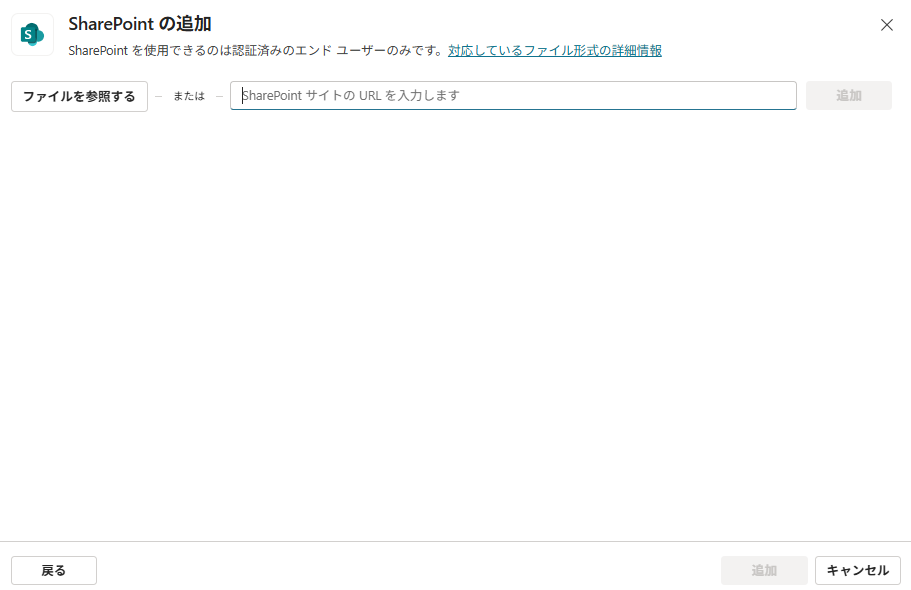This screenshot has height=590, width=911.
Task: Click 戻る button at bottom left
Action: (x=54, y=570)
